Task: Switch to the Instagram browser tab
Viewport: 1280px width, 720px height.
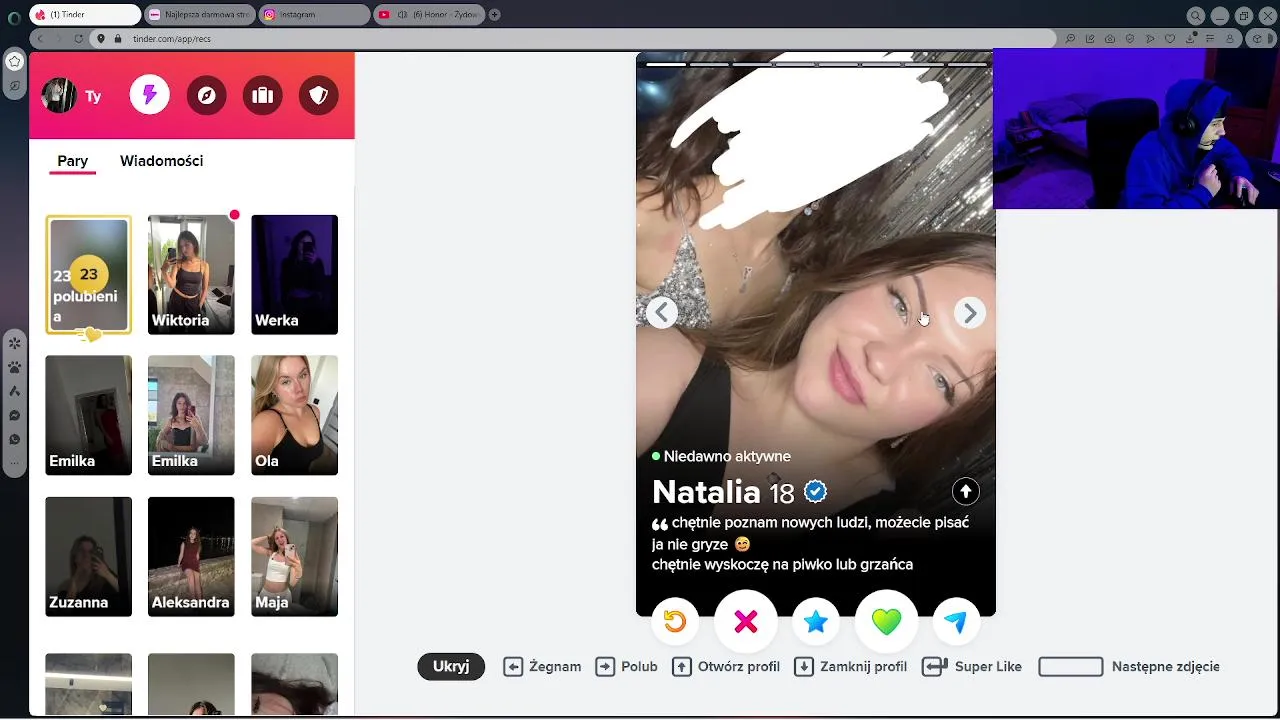Action: point(313,15)
